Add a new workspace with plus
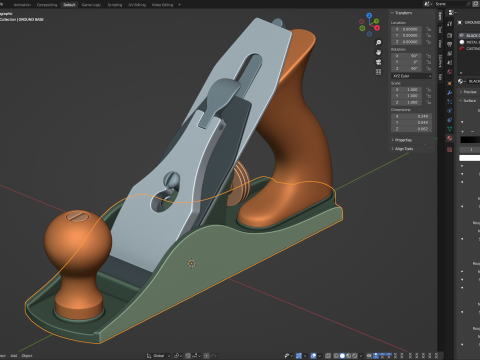480x360 pixels. click(179, 5)
